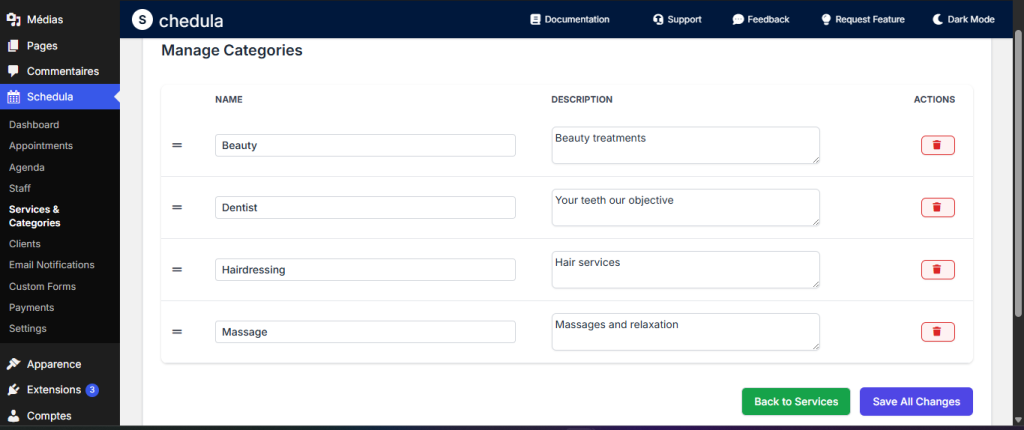Open Appointments in the Schedula submenu
Screen dimensions: 1024x430
point(40,146)
